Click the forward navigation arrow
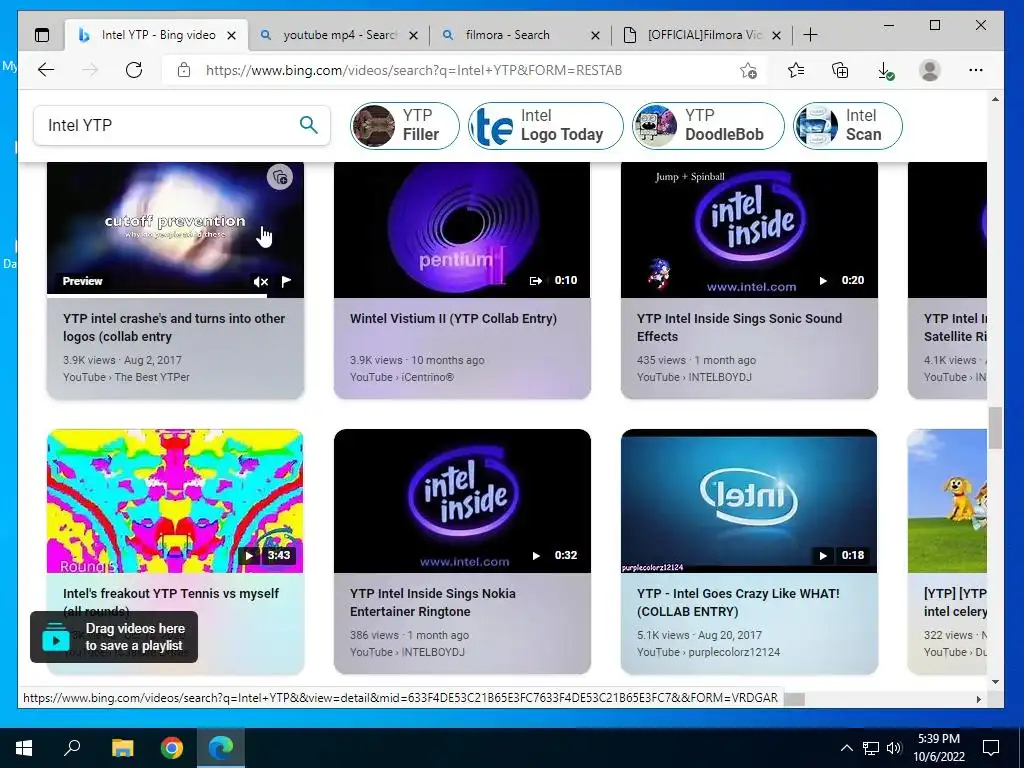Image resolution: width=1024 pixels, height=768 pixels. [x=90, y=70]
